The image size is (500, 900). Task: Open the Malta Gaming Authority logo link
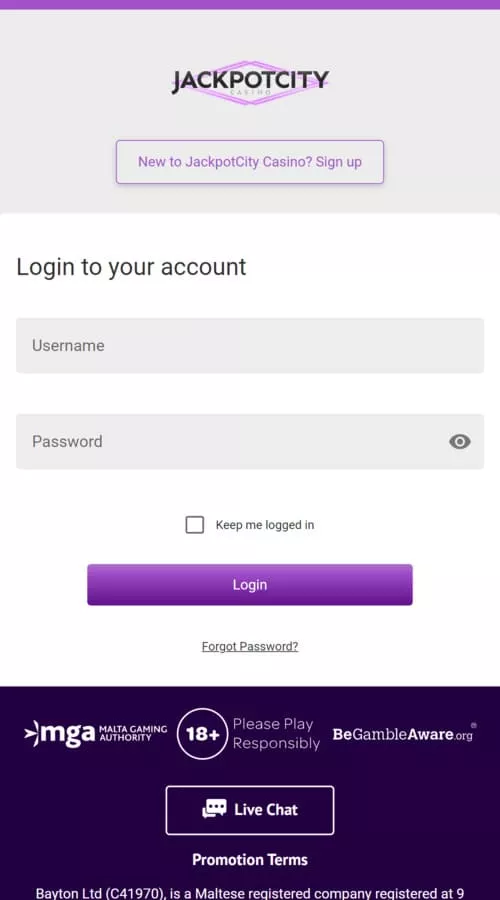[x=95, y=734]
